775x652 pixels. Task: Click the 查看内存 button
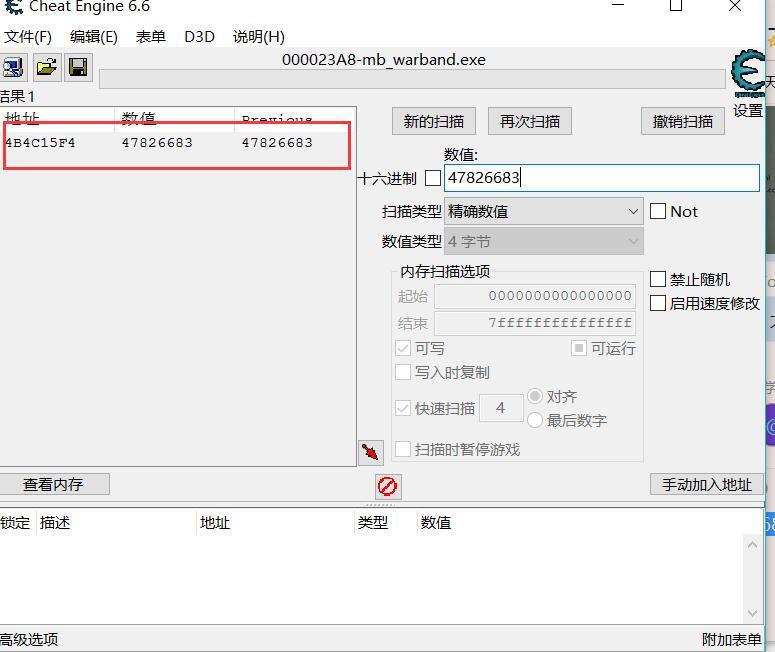53,484
